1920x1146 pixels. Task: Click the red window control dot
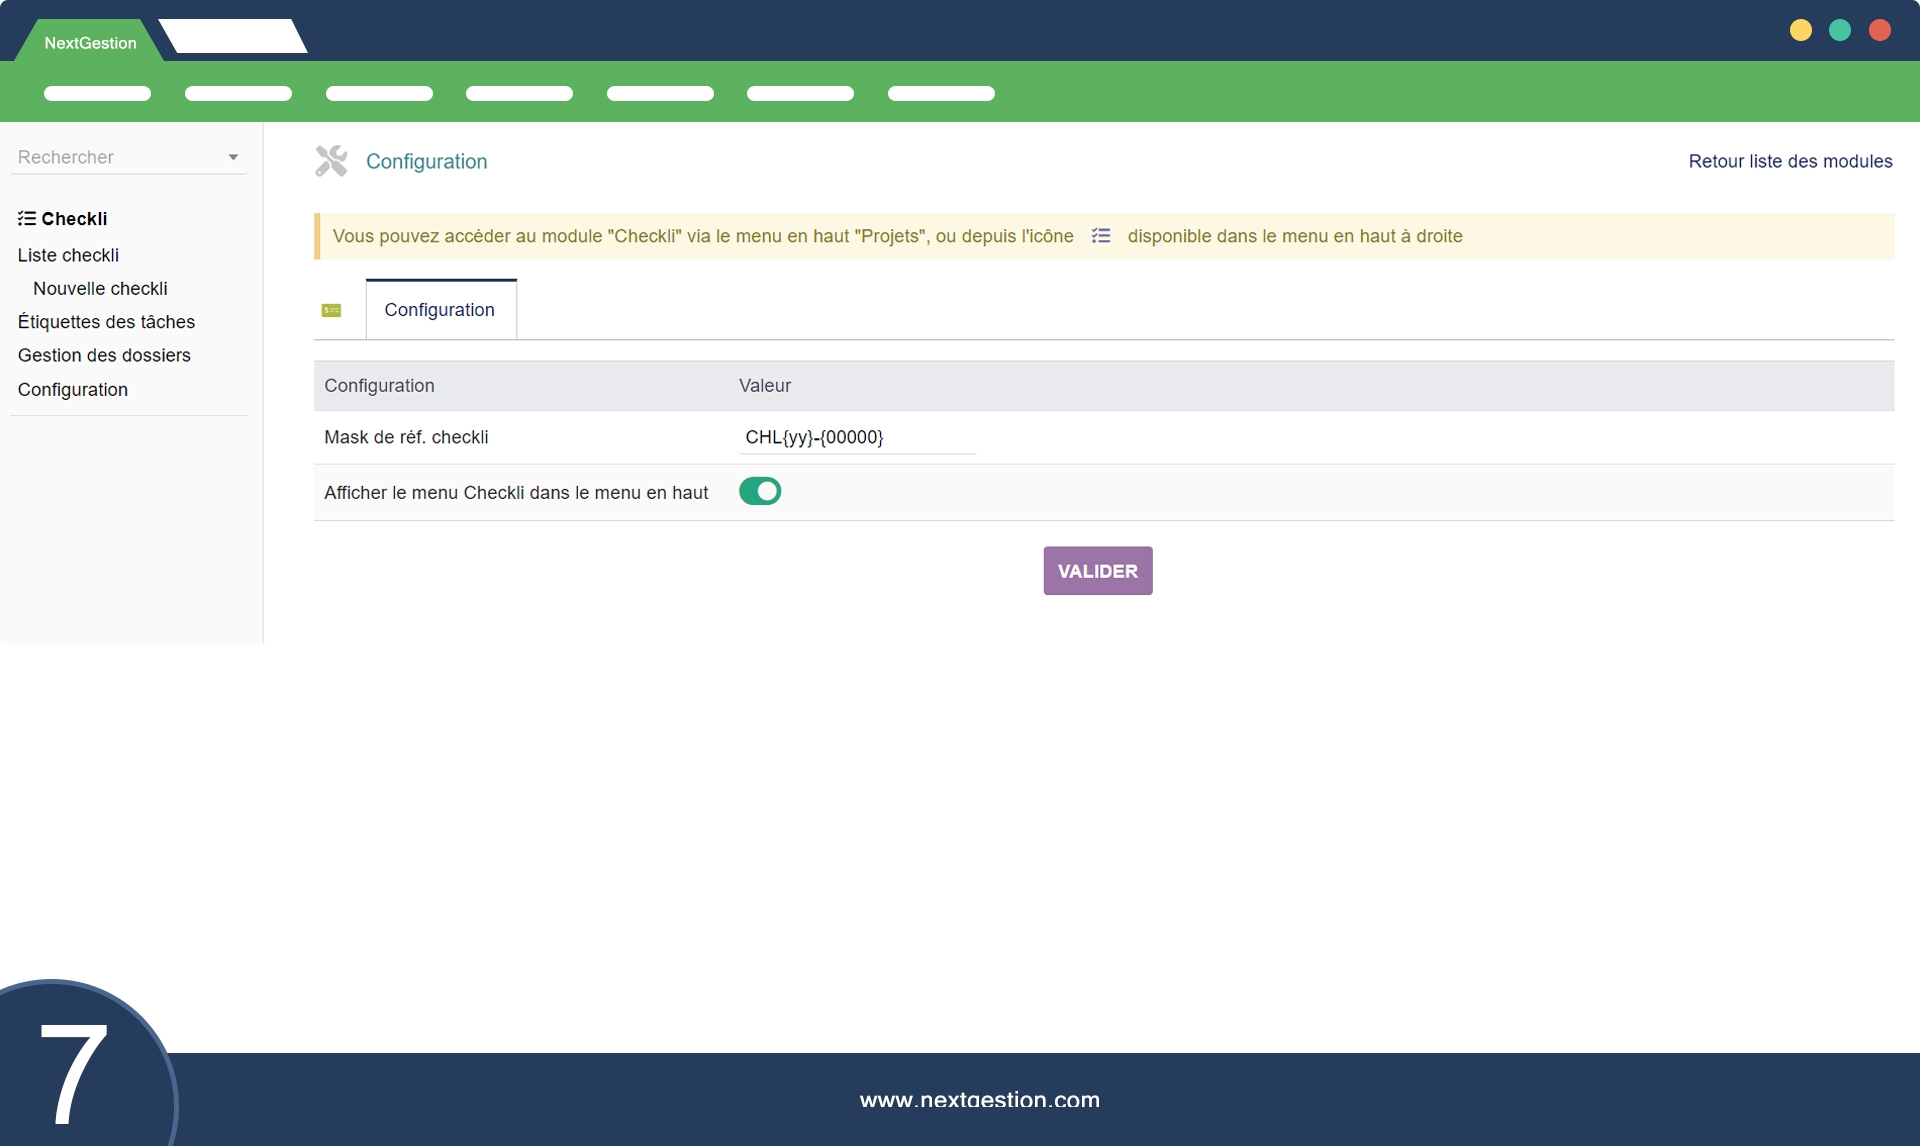pos(1879,30)
